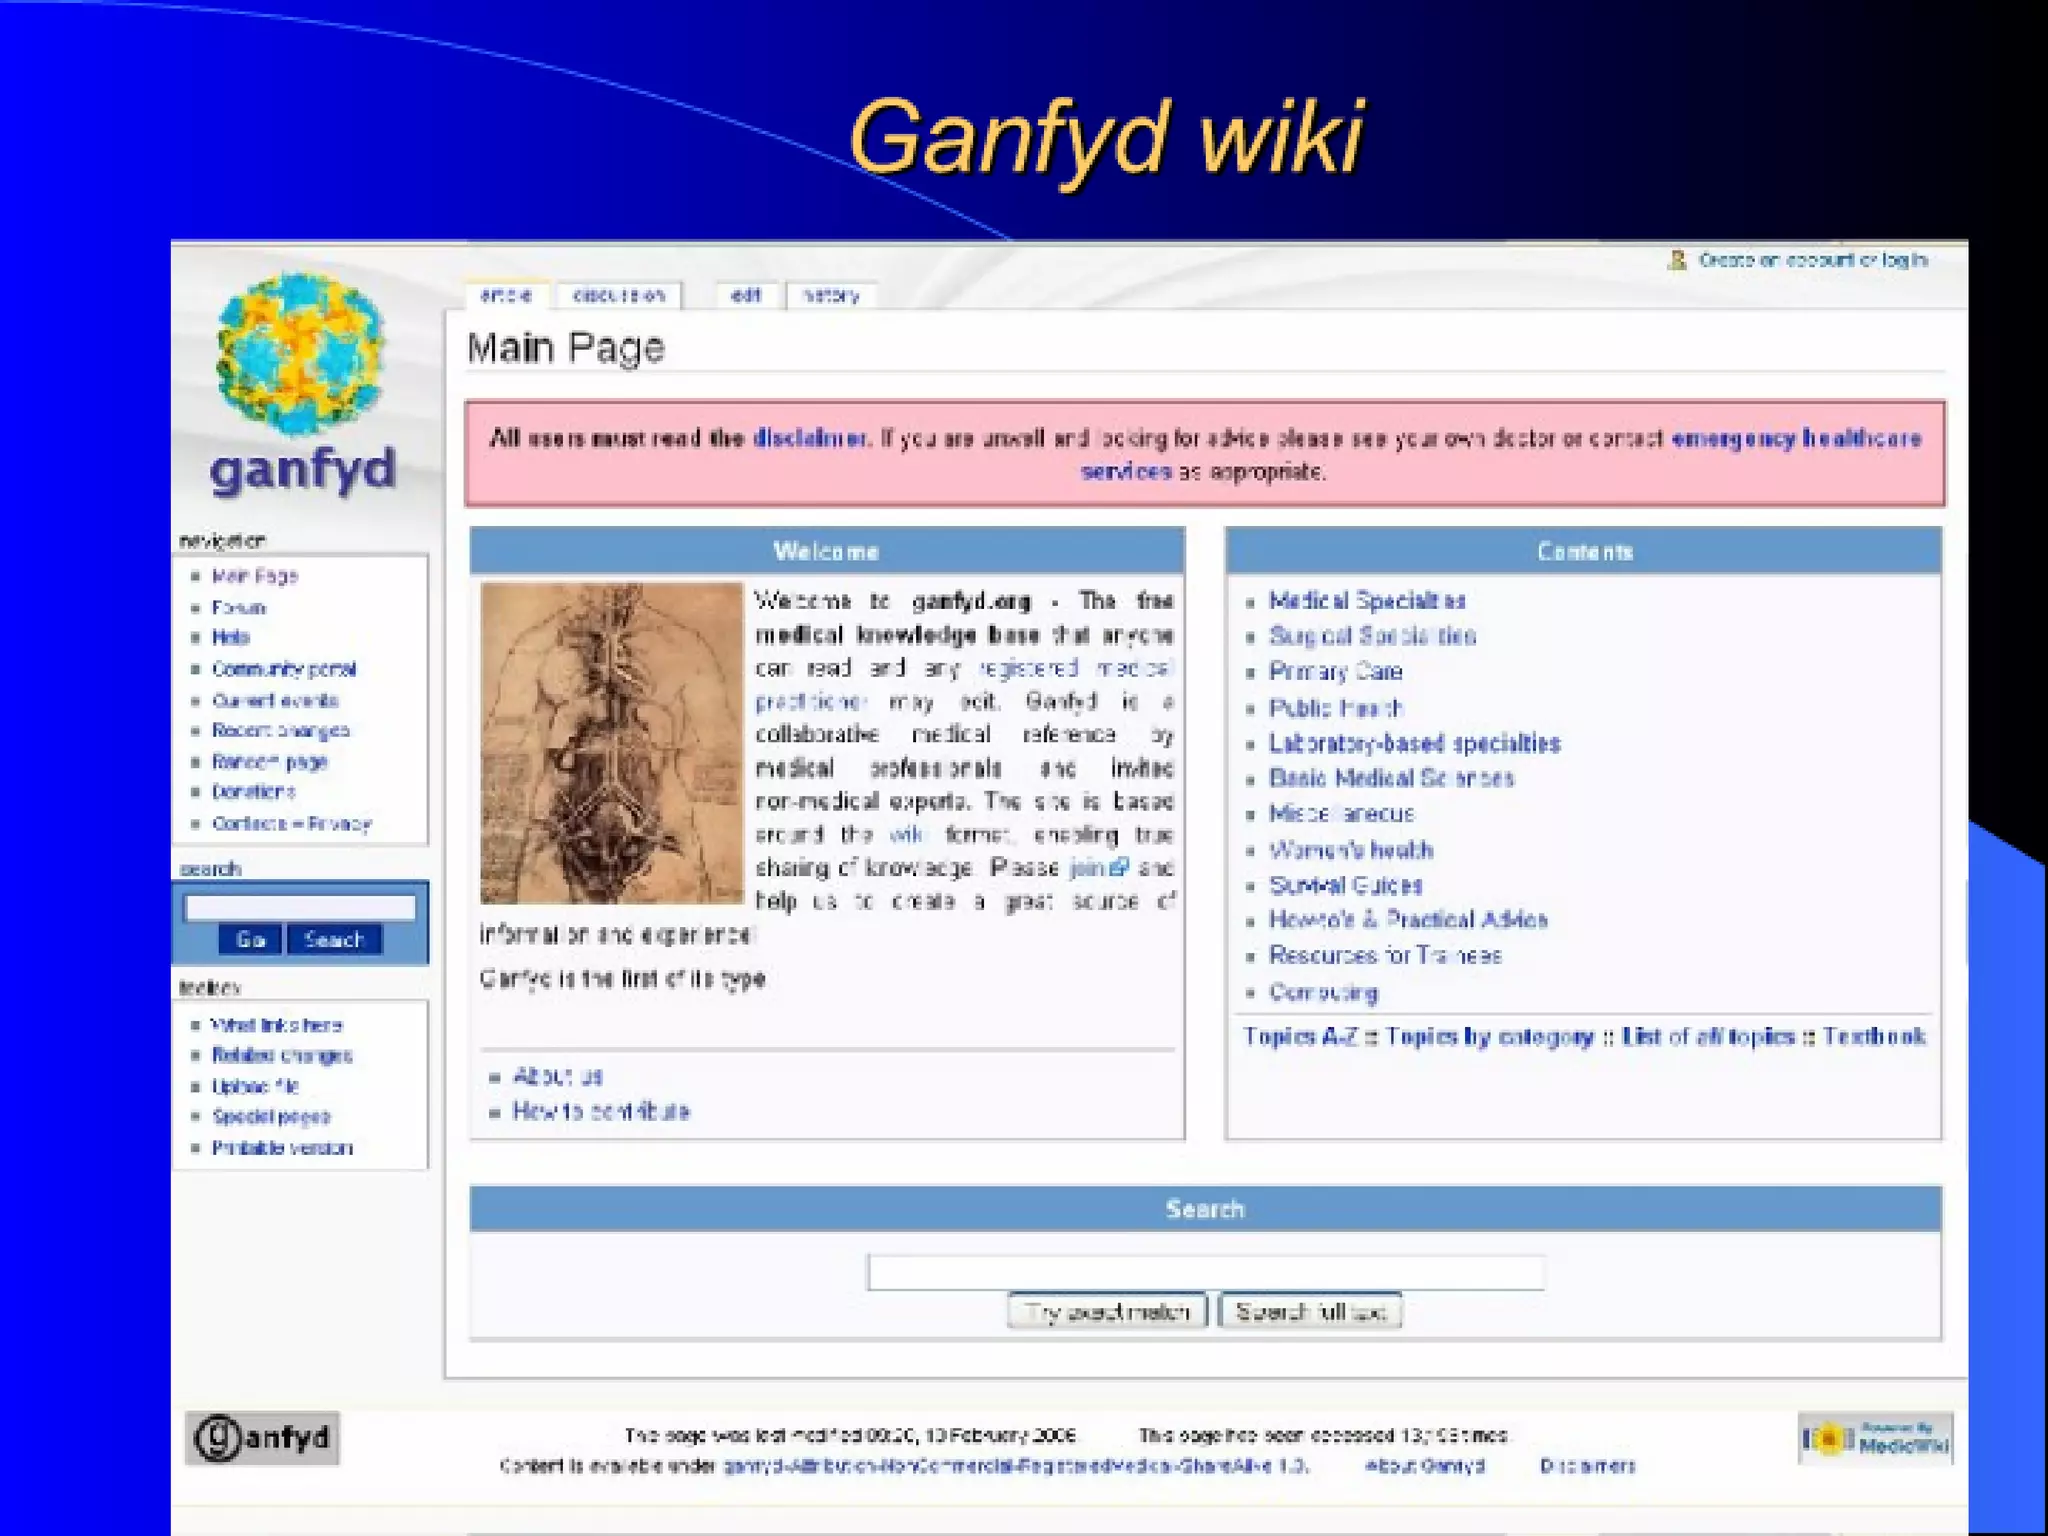Viewport: 2048px width, 1536px height.
Task: Open the anatomical drawing image
Action: point(612,744)
